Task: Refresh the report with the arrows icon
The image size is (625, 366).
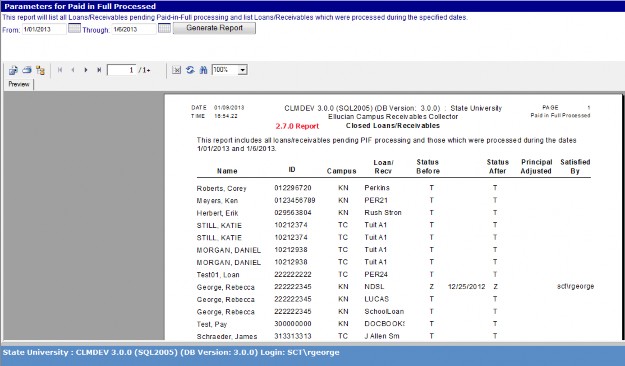Action: [x=190, y=70]
